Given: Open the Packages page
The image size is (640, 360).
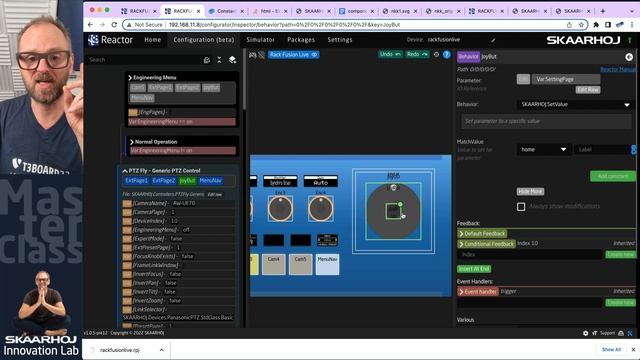Looking at the screenshot, I should pos(301,40).
